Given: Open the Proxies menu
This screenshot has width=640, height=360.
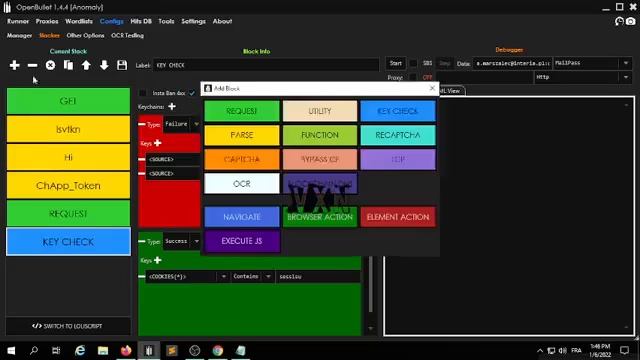Looking at the screenshot, I should point(47,21).
